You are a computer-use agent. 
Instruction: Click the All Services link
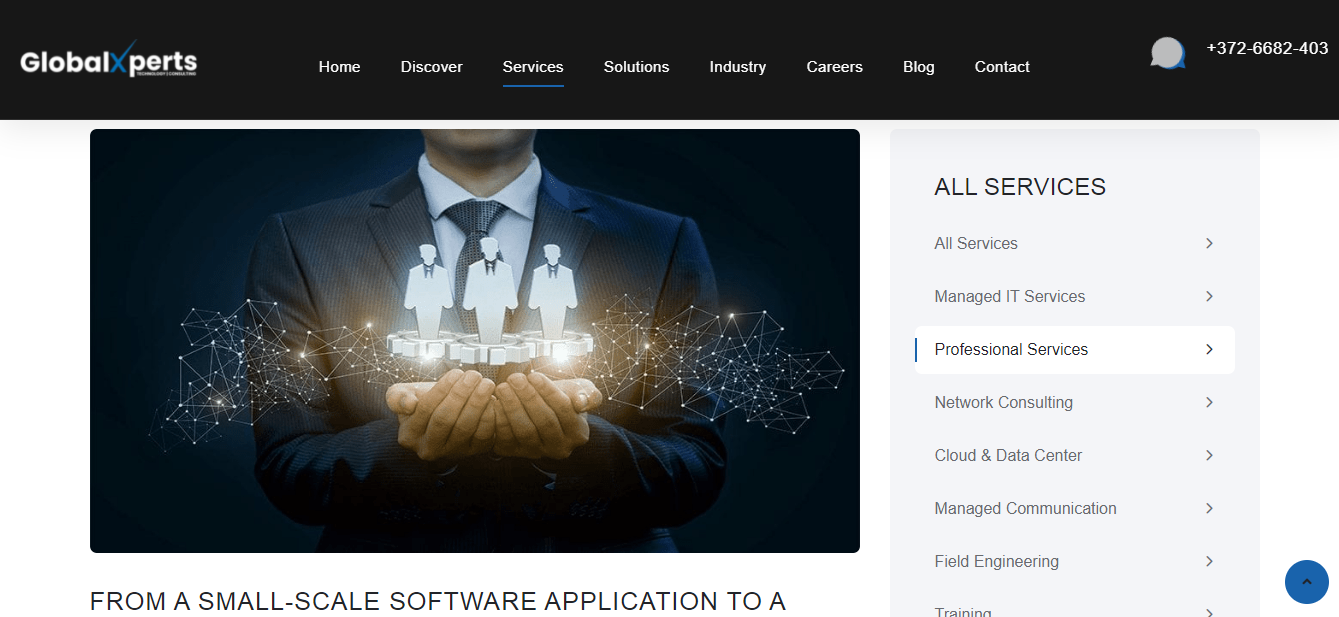(975, 243)
